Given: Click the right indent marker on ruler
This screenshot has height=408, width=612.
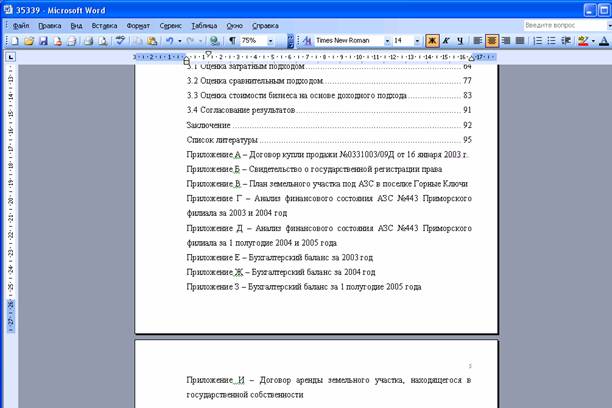Looking at the screenshot, I should 471,59.
